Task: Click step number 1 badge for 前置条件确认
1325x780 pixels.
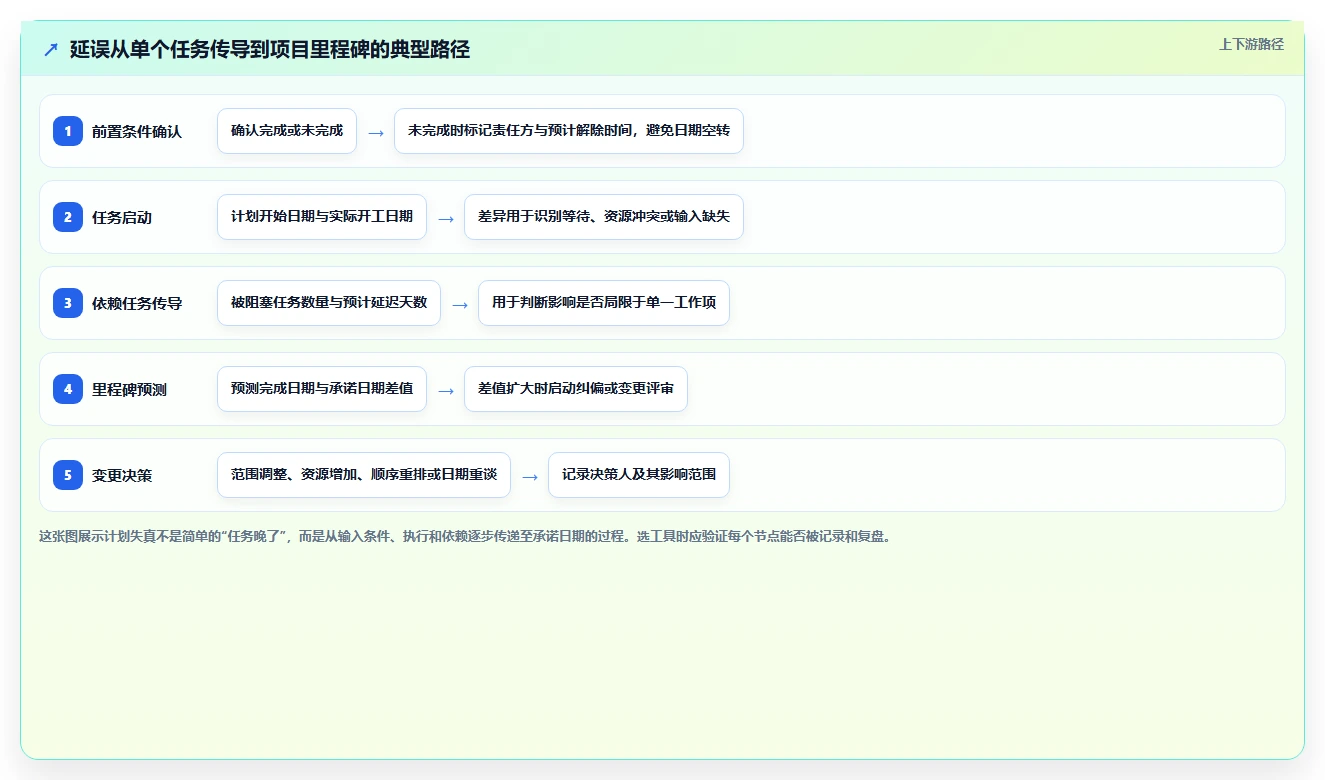Action: tap(68, 131)
